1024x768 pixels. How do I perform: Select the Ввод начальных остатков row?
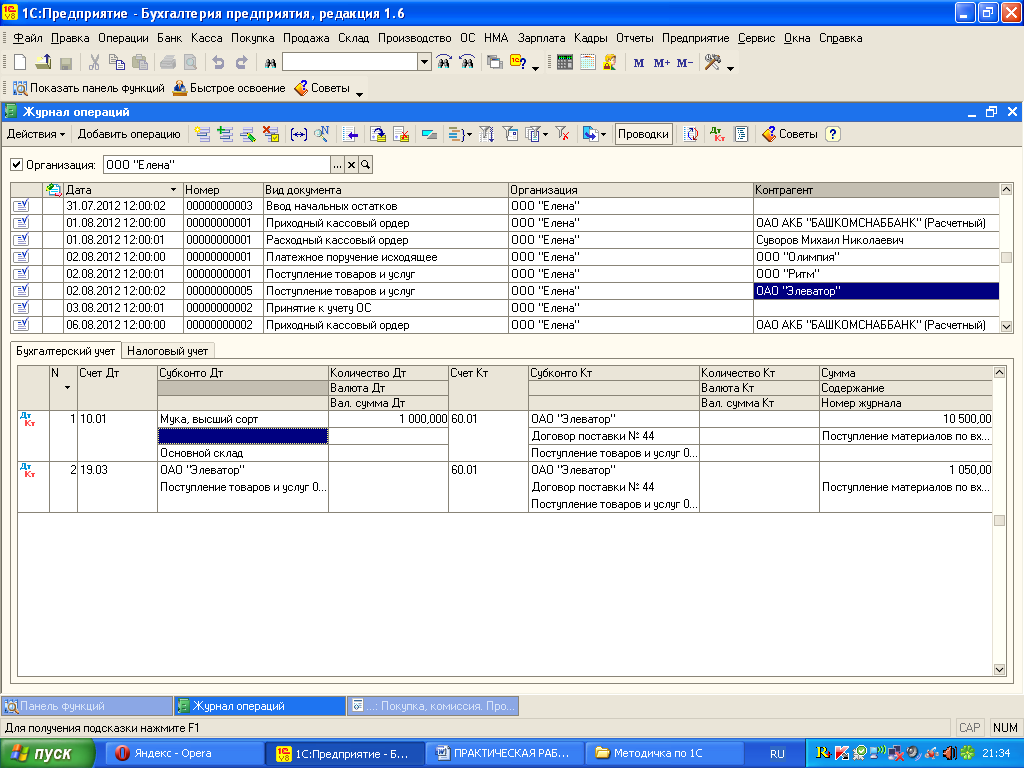pyautogui.click(x=505, y=206)
